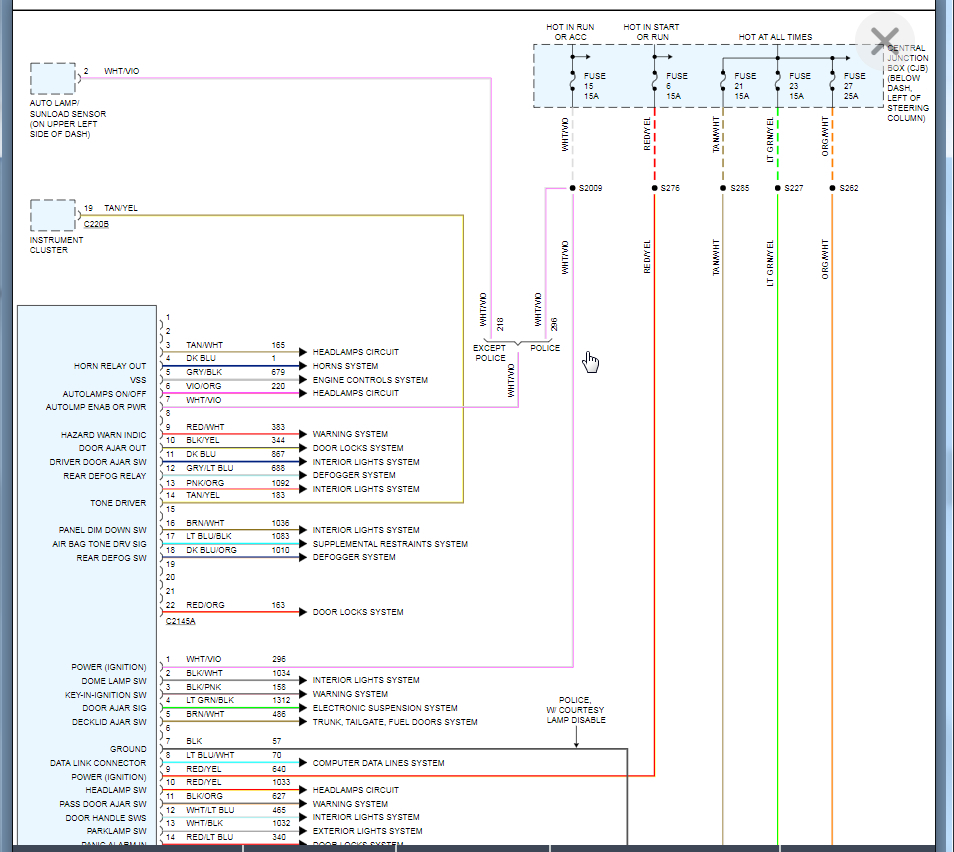Click the C220B connector reference

coord(96,224)
